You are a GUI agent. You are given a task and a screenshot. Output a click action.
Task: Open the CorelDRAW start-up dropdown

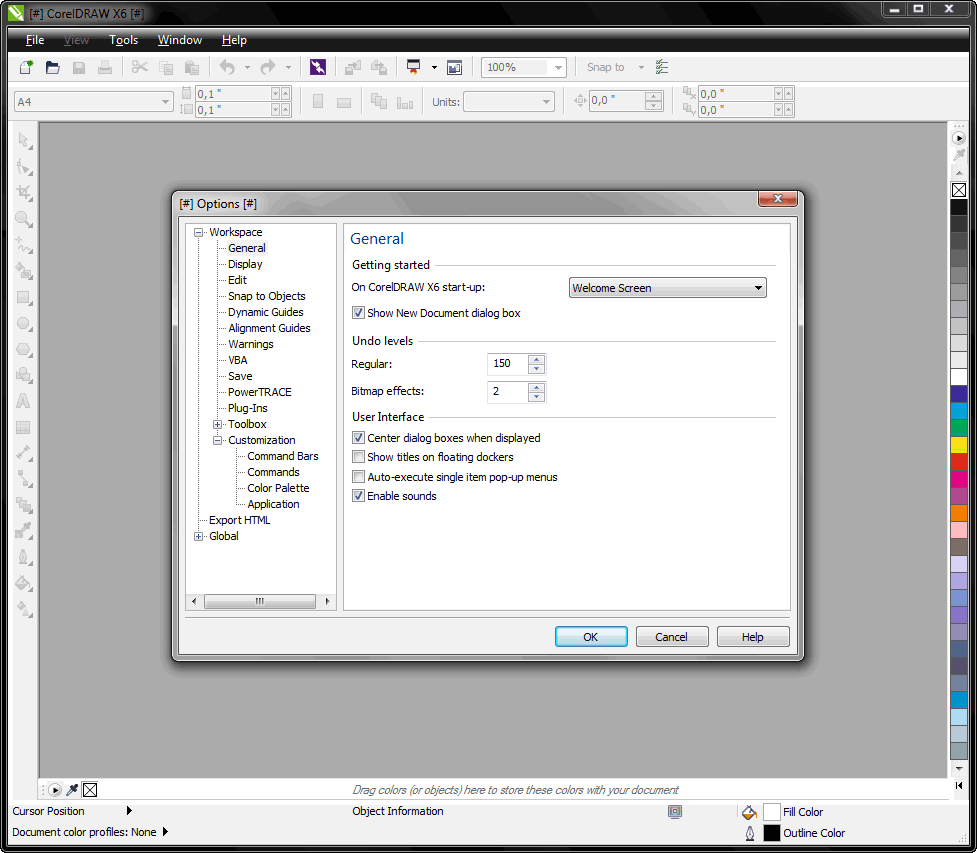[667, 288]
